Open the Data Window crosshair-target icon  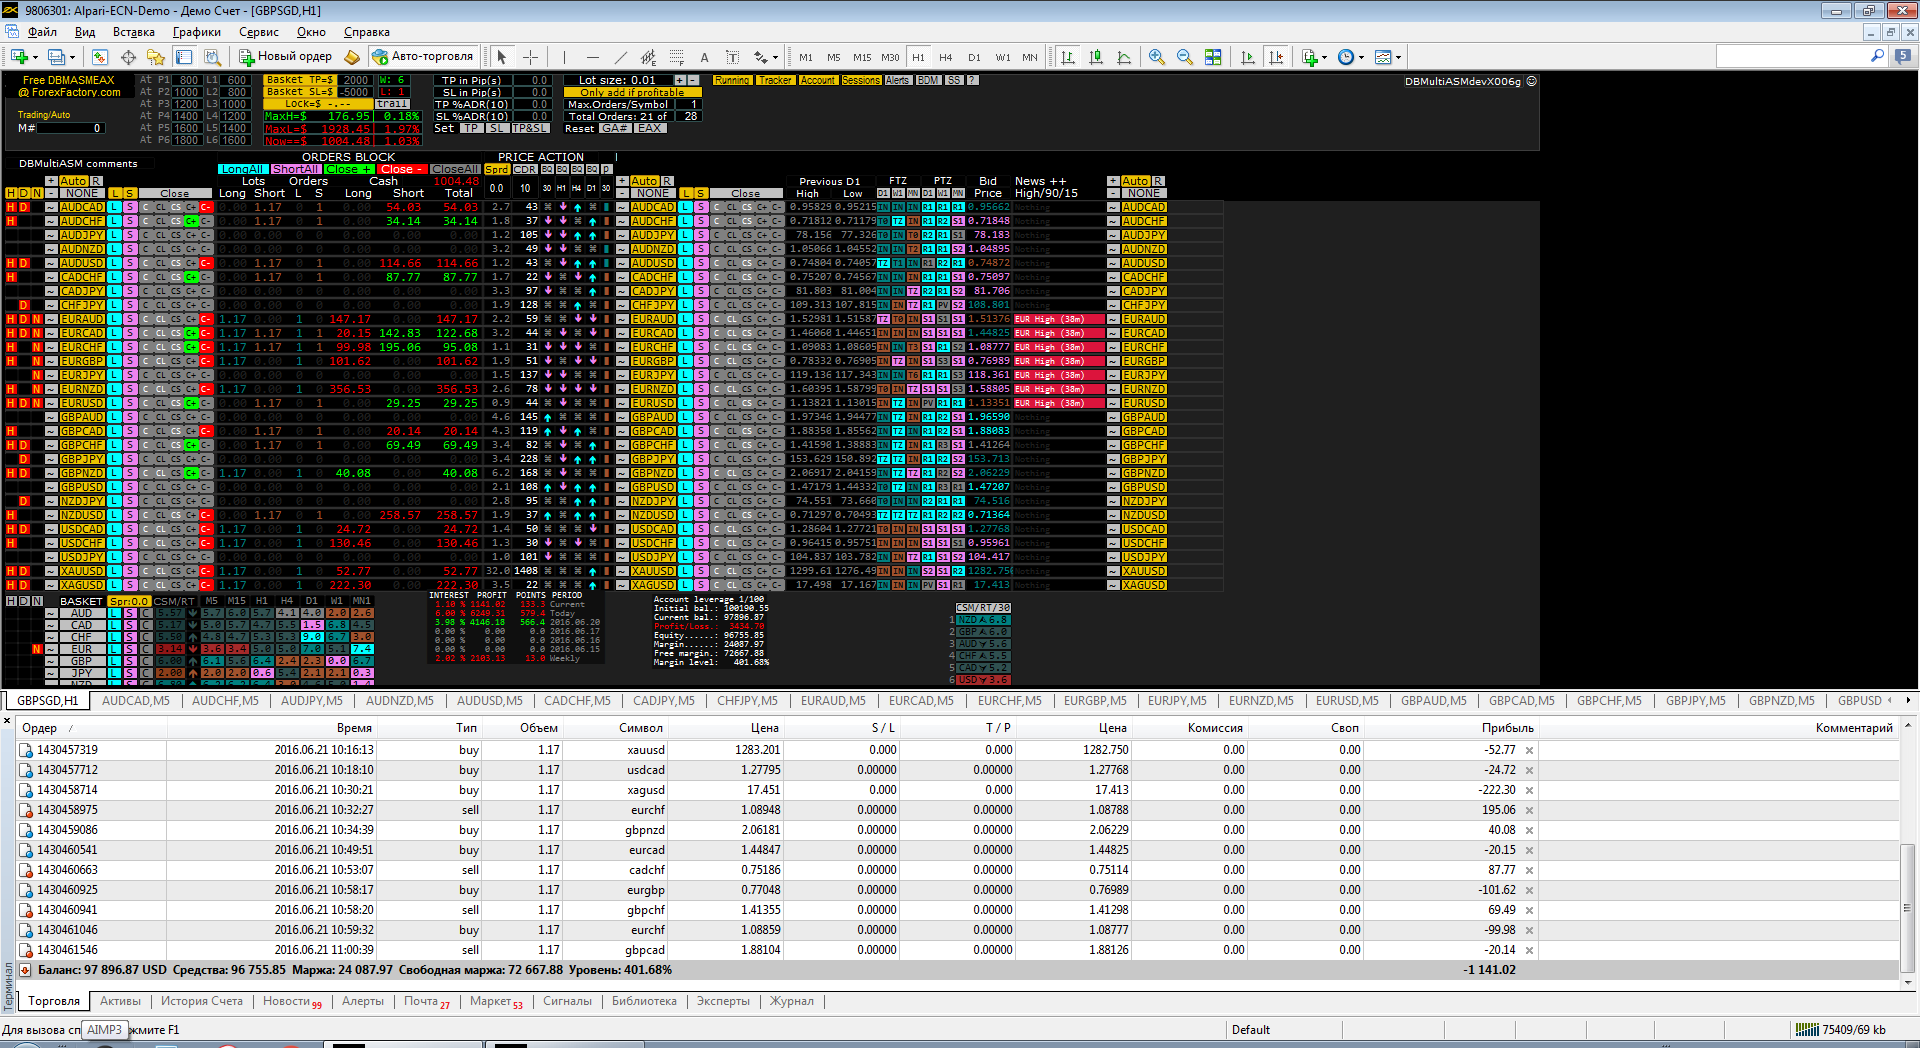128,57
